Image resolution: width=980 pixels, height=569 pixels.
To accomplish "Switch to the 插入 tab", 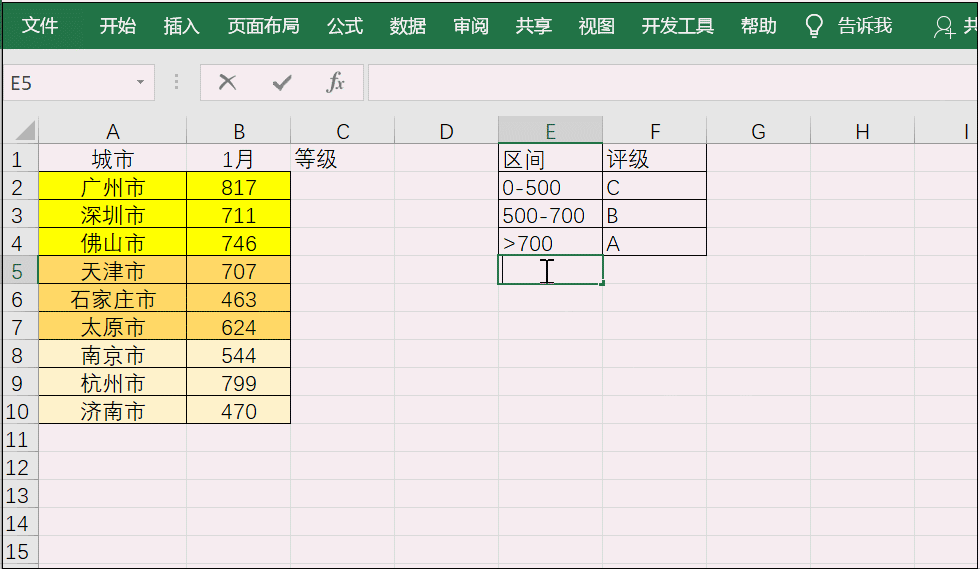I will coord(181,26).
